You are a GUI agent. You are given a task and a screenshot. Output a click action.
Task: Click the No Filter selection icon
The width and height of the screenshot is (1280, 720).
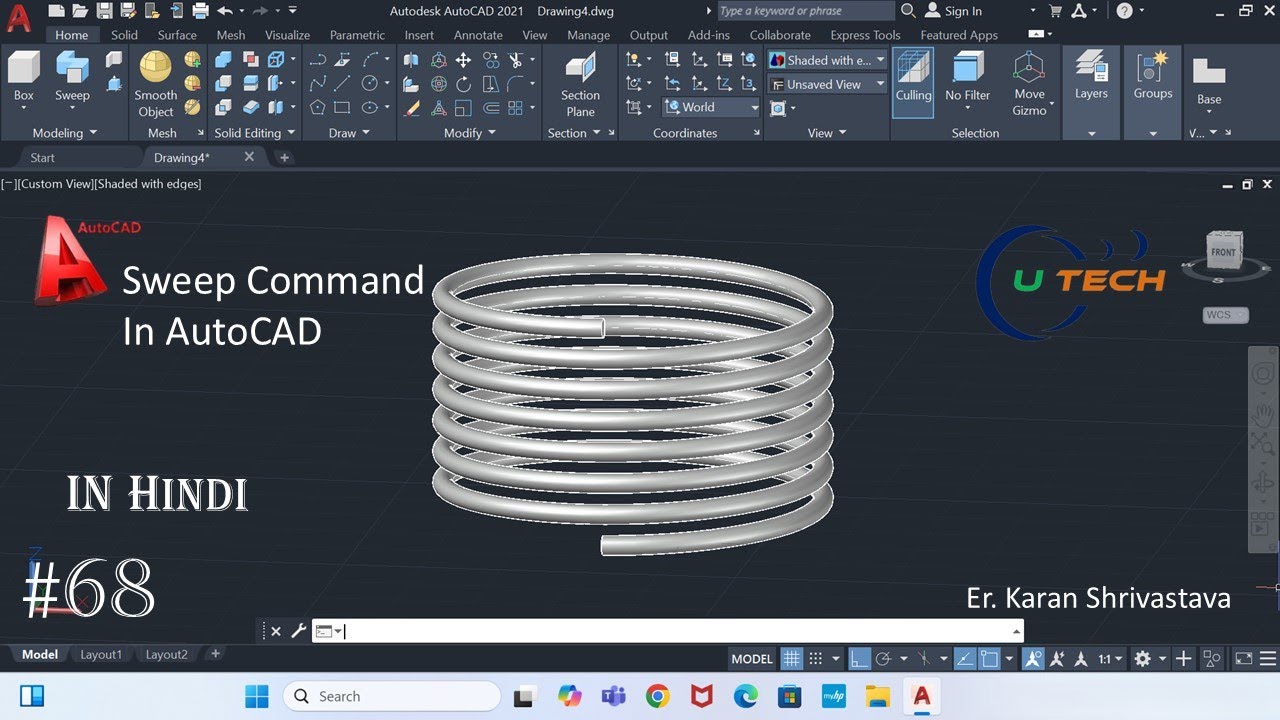967,76
